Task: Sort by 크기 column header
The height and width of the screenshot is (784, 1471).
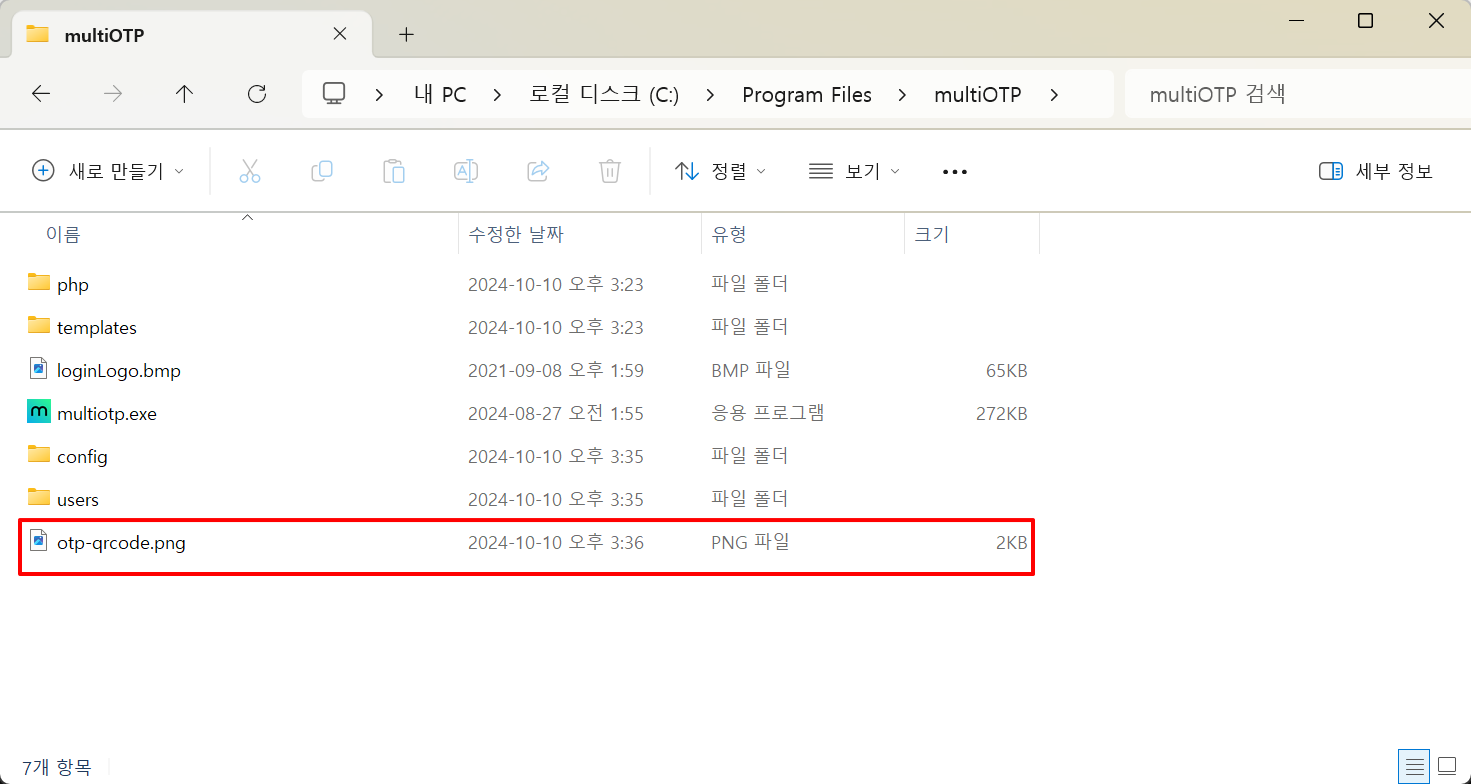Action: 931,235
